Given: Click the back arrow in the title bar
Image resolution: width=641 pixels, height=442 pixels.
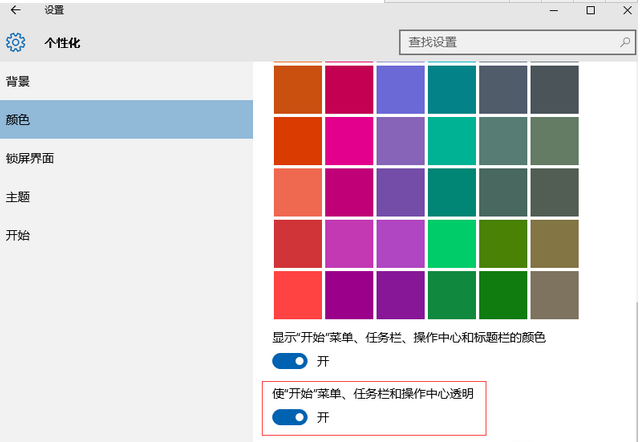Looking at the screenshot, I should click(16, 10).
